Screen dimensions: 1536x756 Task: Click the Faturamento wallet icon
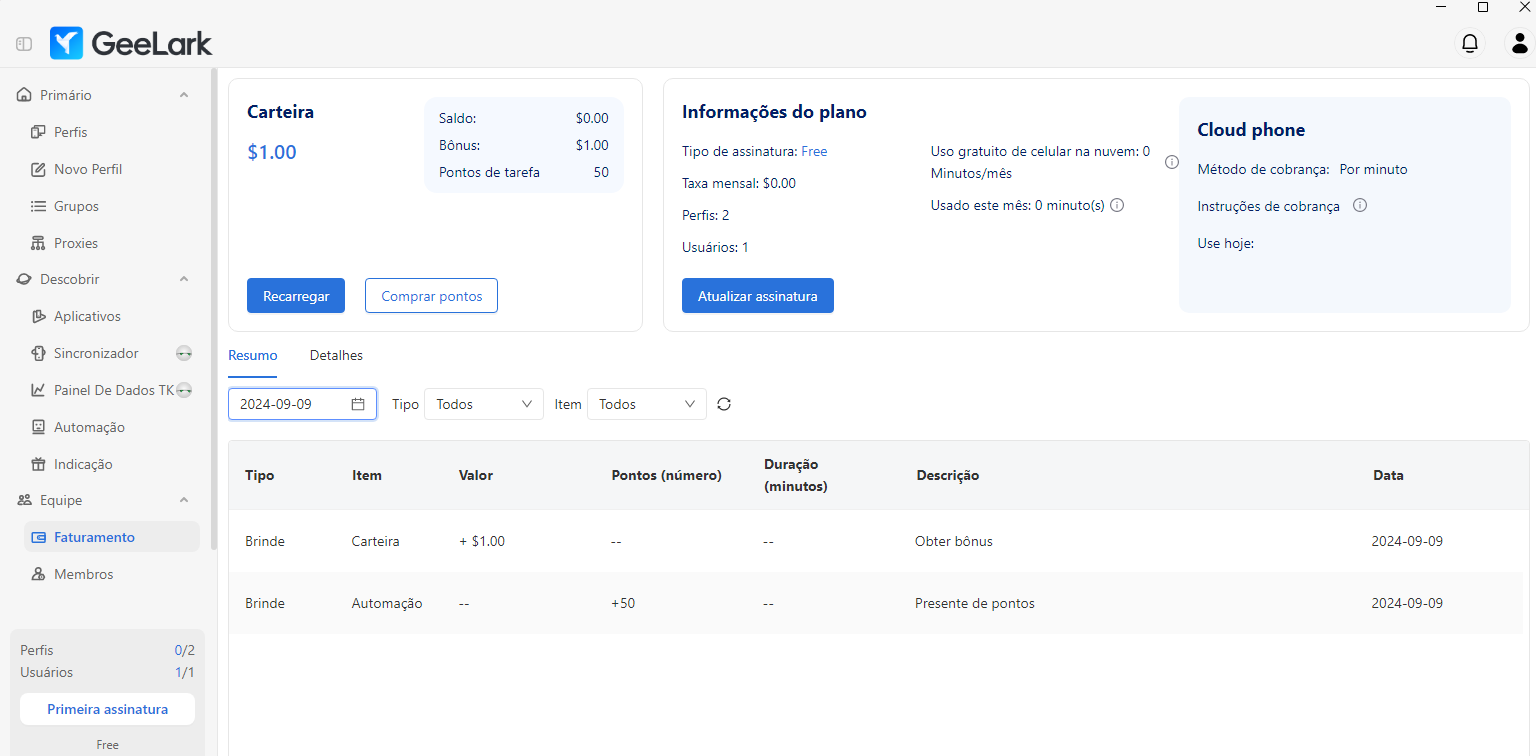tap(38, 537)
